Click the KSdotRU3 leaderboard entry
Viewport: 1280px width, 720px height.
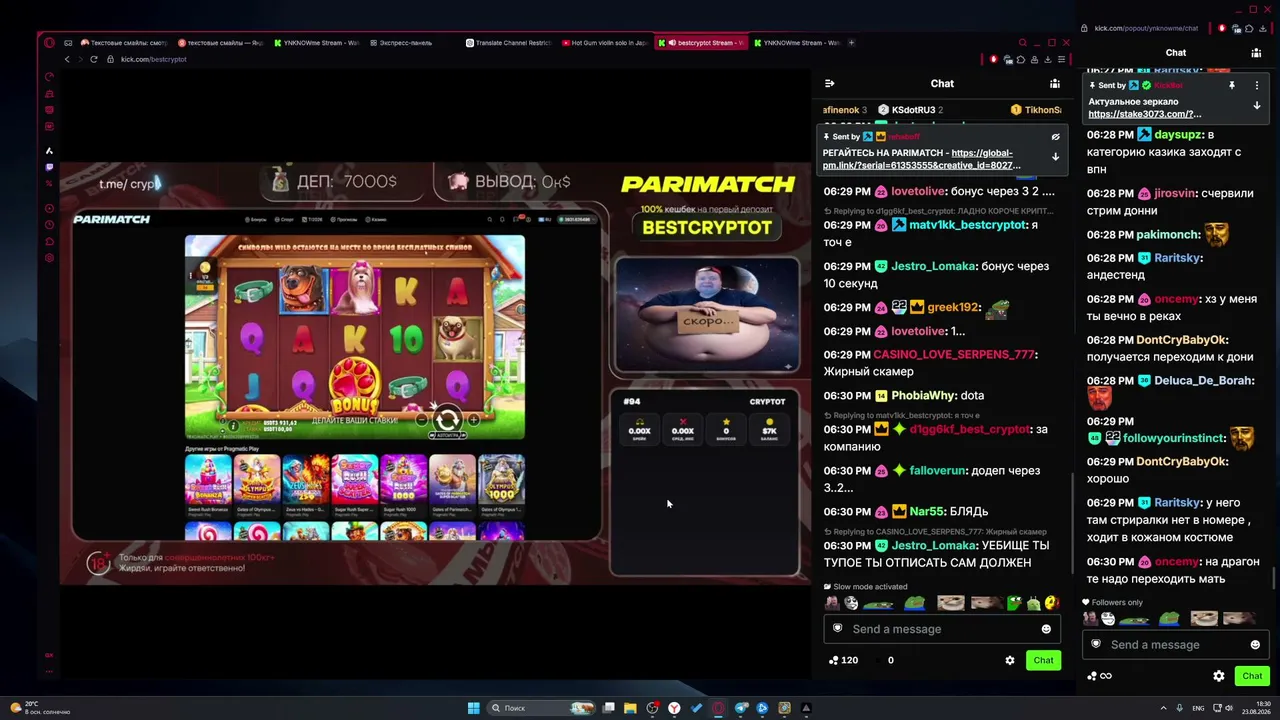910,110
